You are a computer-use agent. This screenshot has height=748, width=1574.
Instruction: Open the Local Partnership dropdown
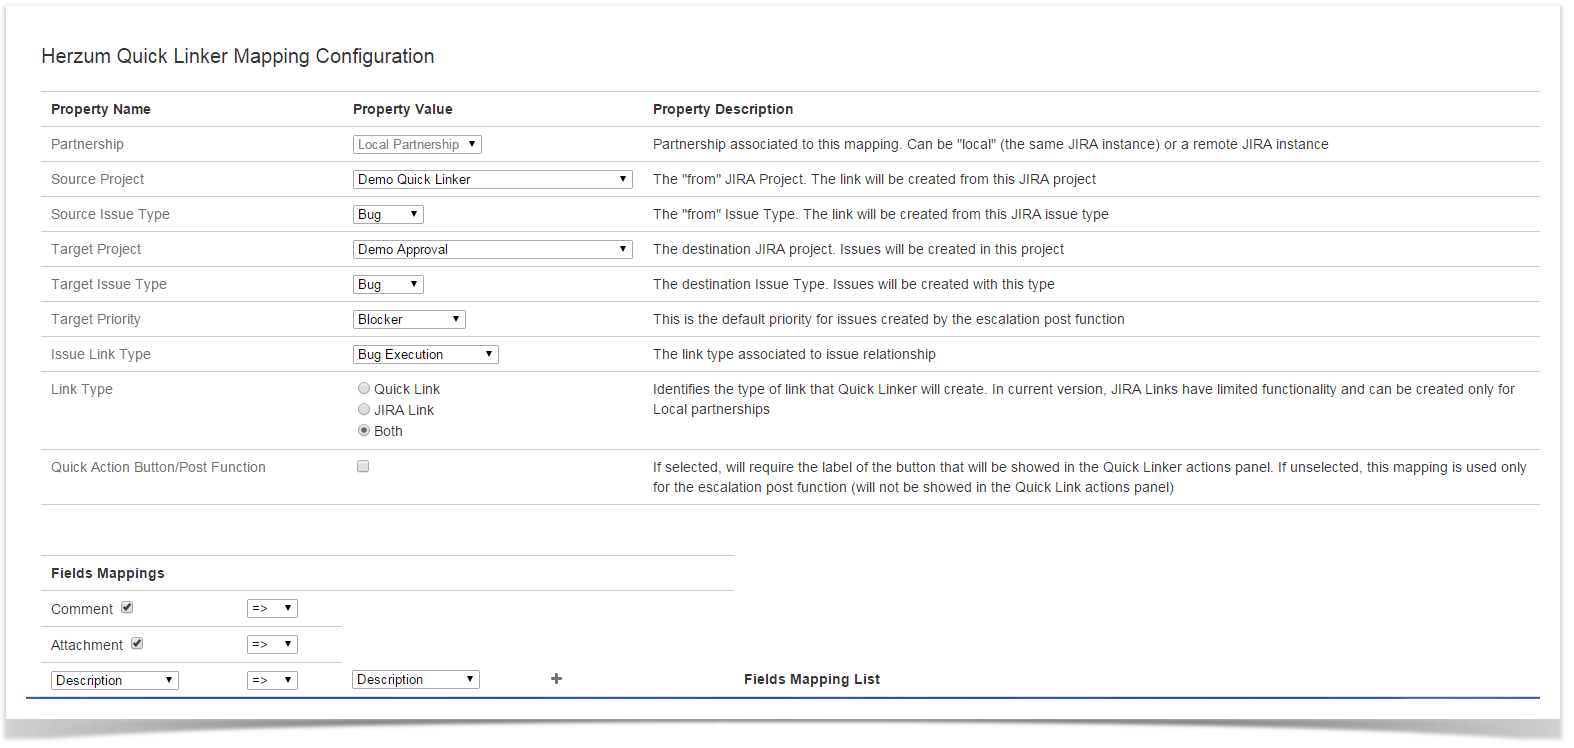[x=417, y=144]
